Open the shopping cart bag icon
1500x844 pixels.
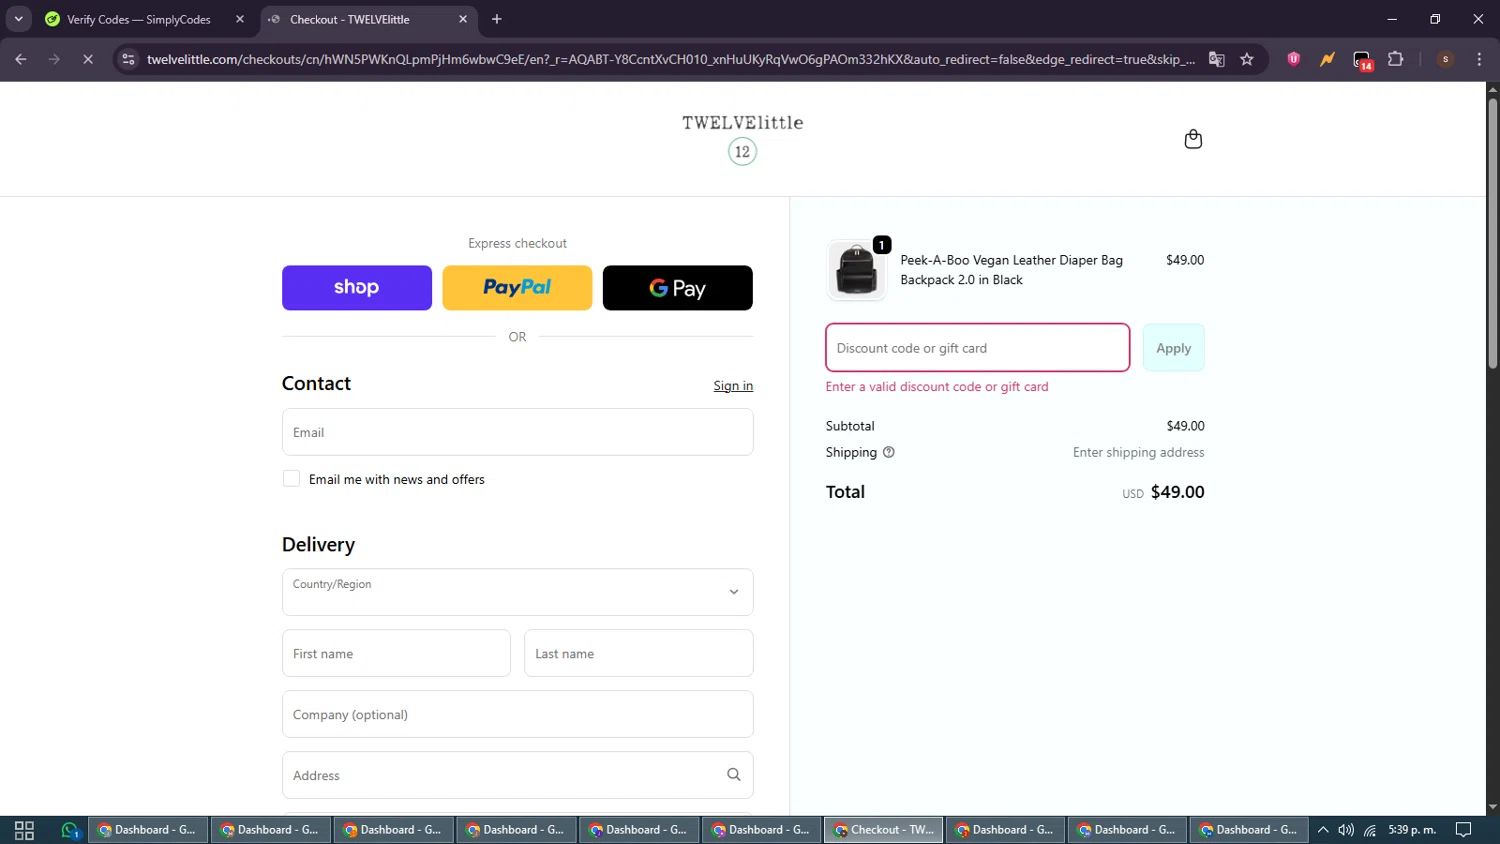click(x=1193, y=139)
